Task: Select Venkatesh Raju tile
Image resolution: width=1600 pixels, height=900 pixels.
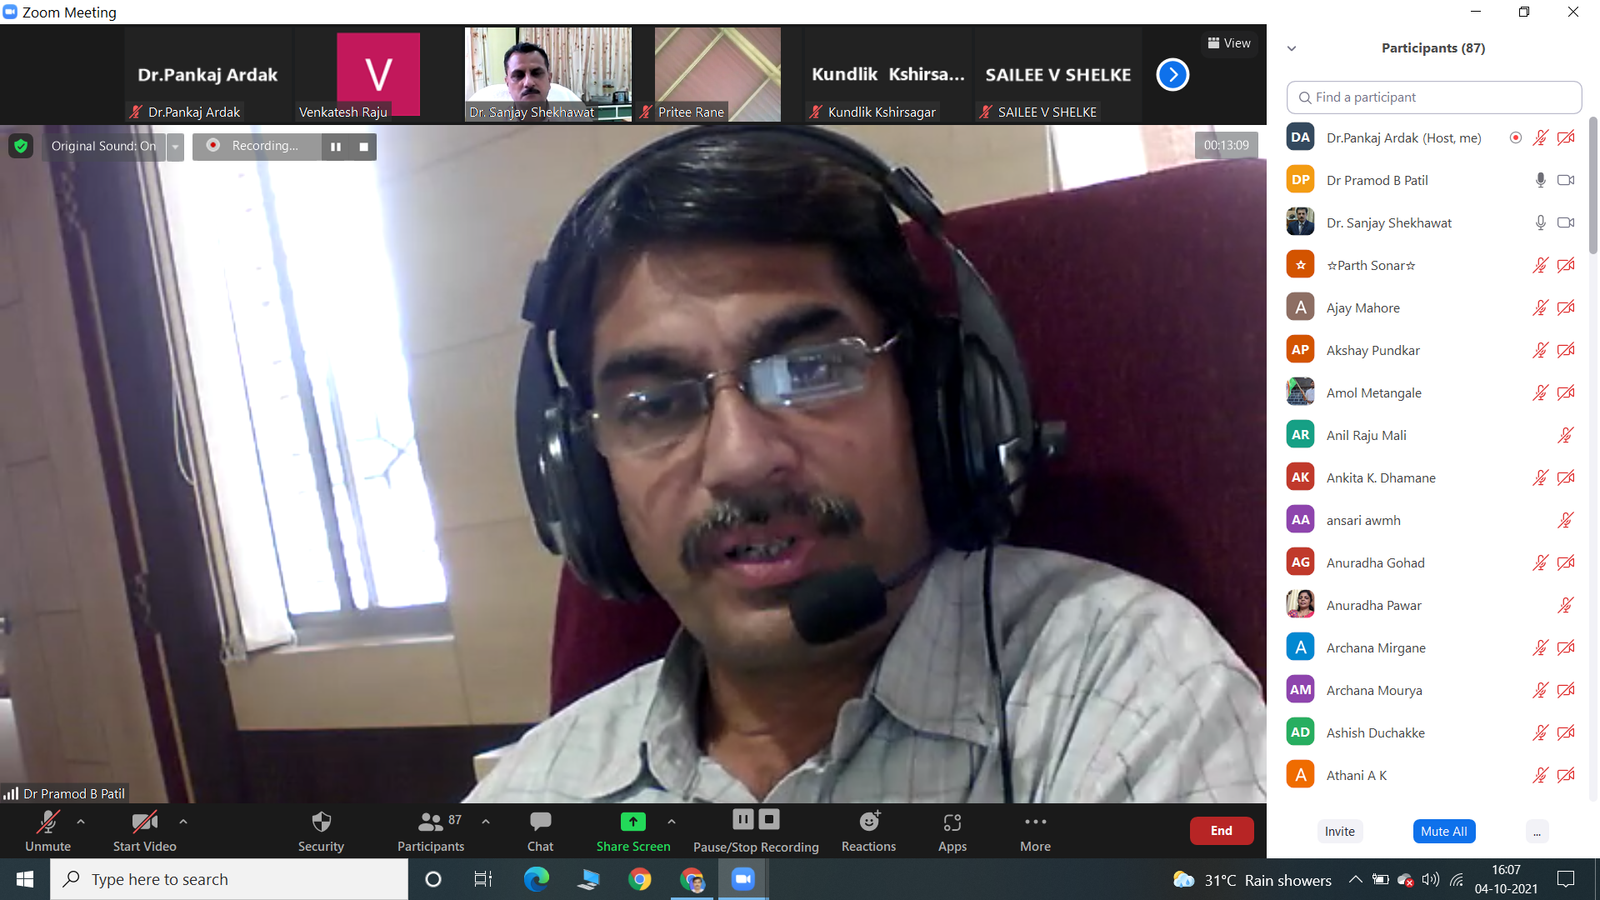Action: coord(378,74)
